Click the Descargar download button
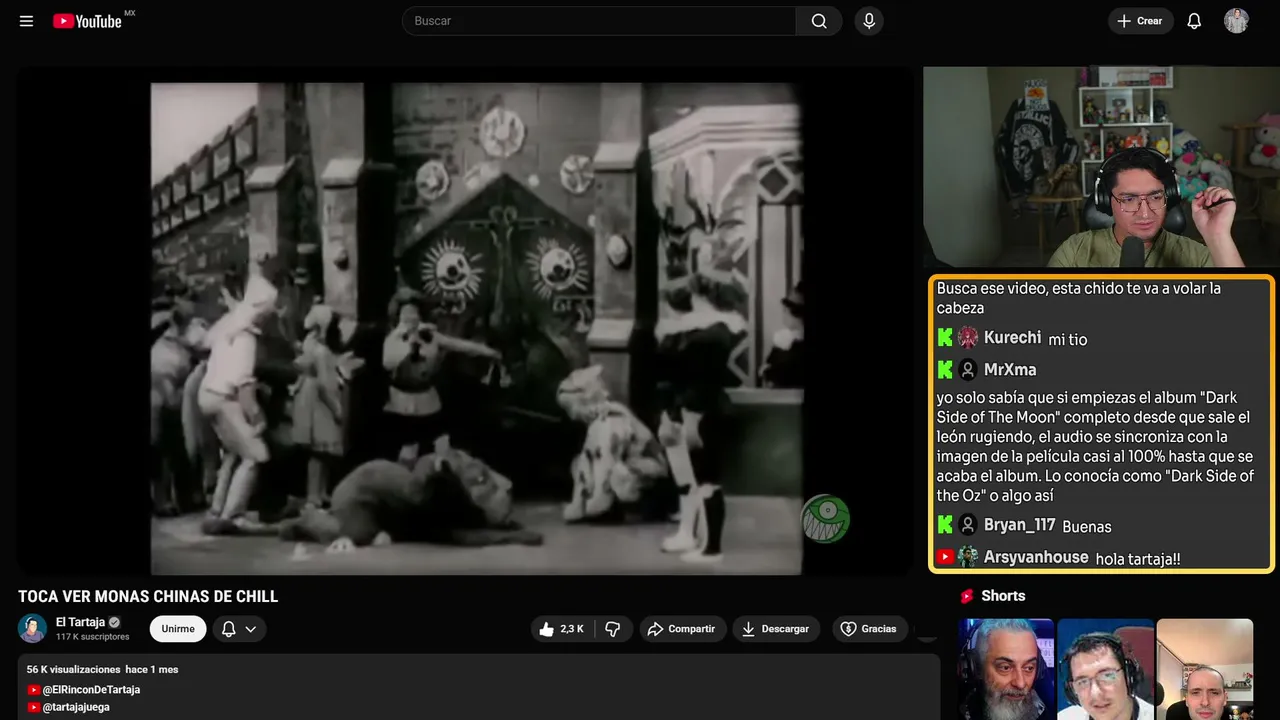1280x720 pixels. tap(776, 629)
